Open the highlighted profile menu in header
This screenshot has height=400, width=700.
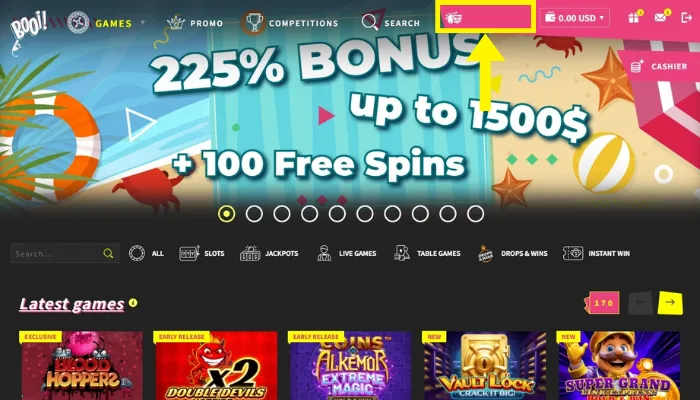[485, 18]
